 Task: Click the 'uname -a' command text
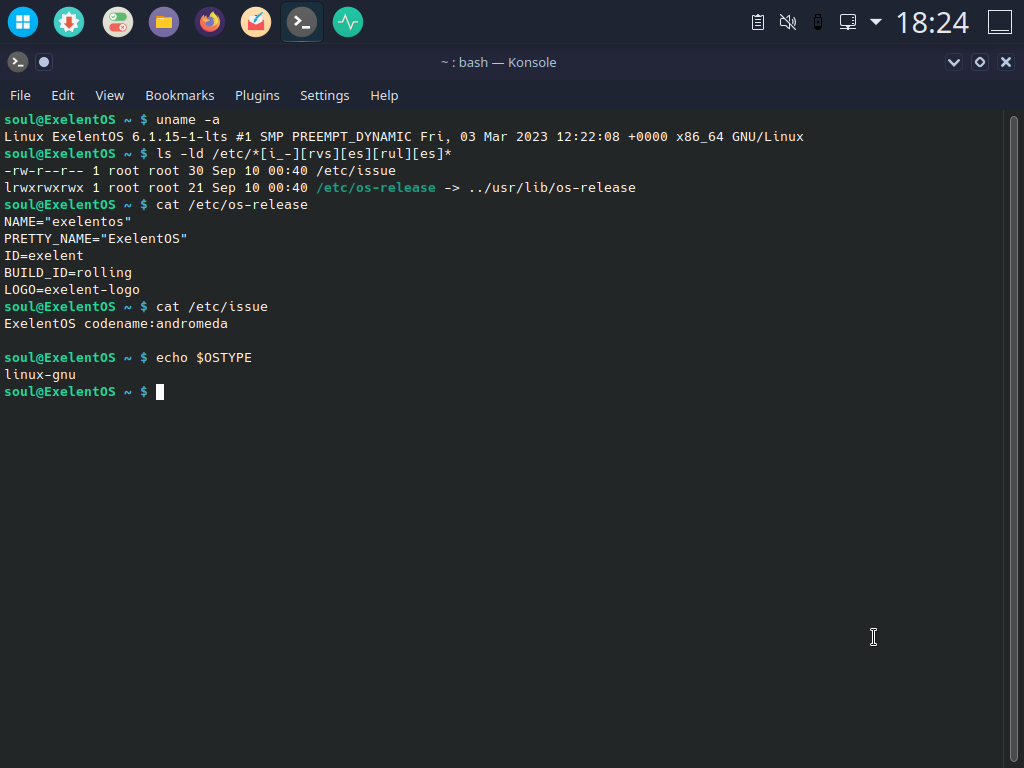(188, 120)
